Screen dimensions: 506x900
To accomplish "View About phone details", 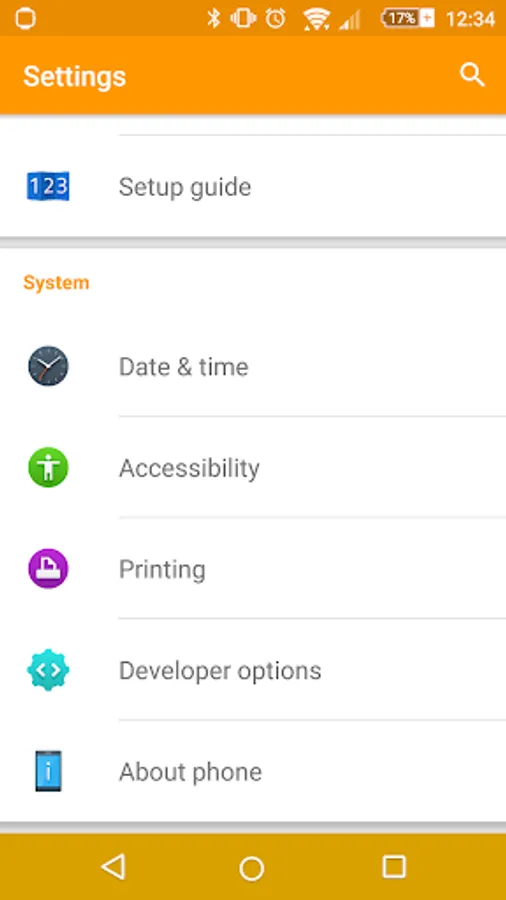I will pyautogui.click(x=253, y=771).
